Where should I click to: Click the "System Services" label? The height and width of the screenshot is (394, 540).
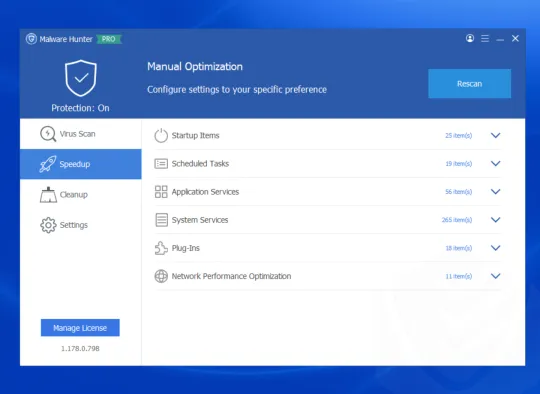[x=200, y=220]
